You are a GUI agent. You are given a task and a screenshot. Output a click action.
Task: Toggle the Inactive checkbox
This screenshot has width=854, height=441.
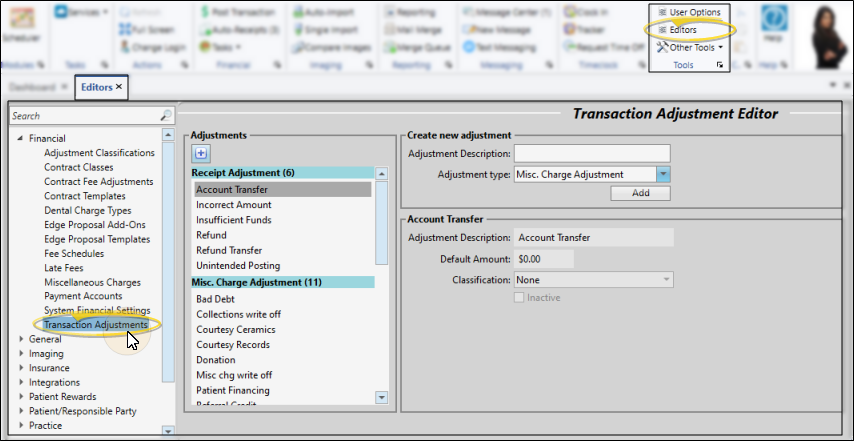[519, 298]
